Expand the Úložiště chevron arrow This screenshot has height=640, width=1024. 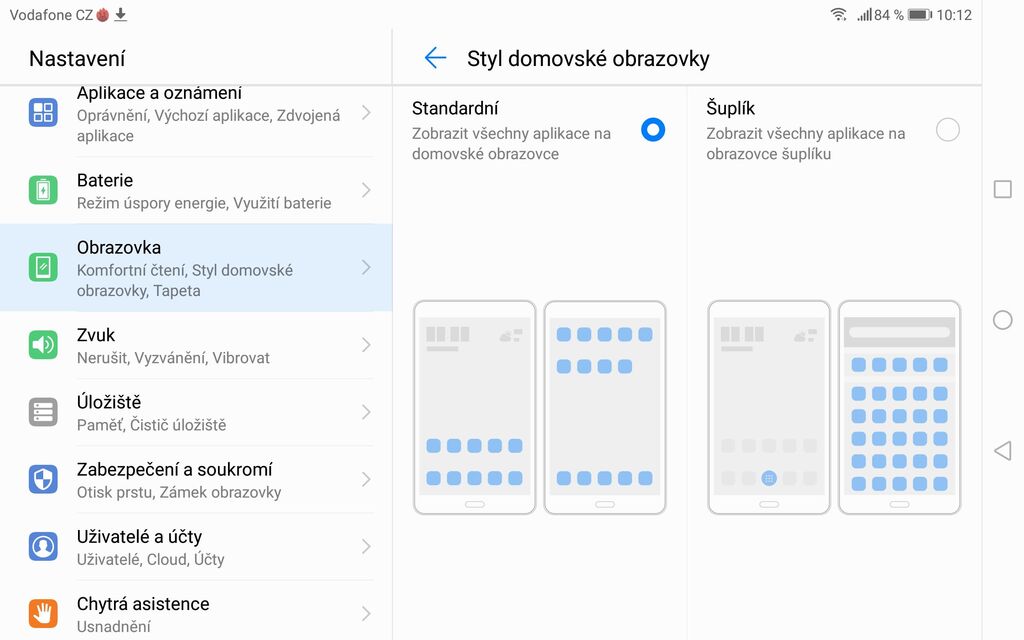(x=365, y=412)
